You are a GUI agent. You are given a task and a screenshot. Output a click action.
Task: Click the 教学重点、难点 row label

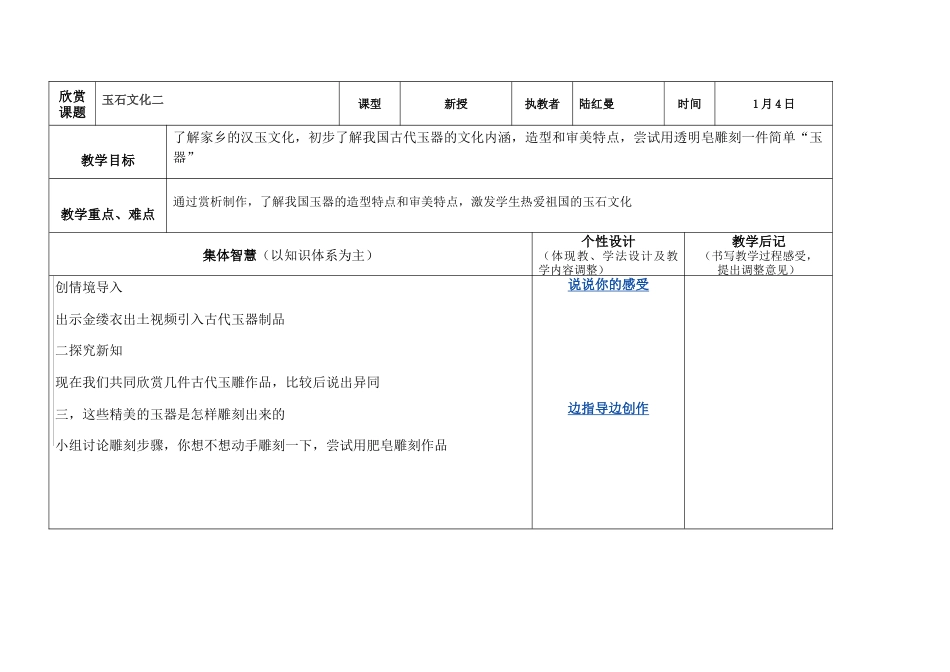pos(108,214)
